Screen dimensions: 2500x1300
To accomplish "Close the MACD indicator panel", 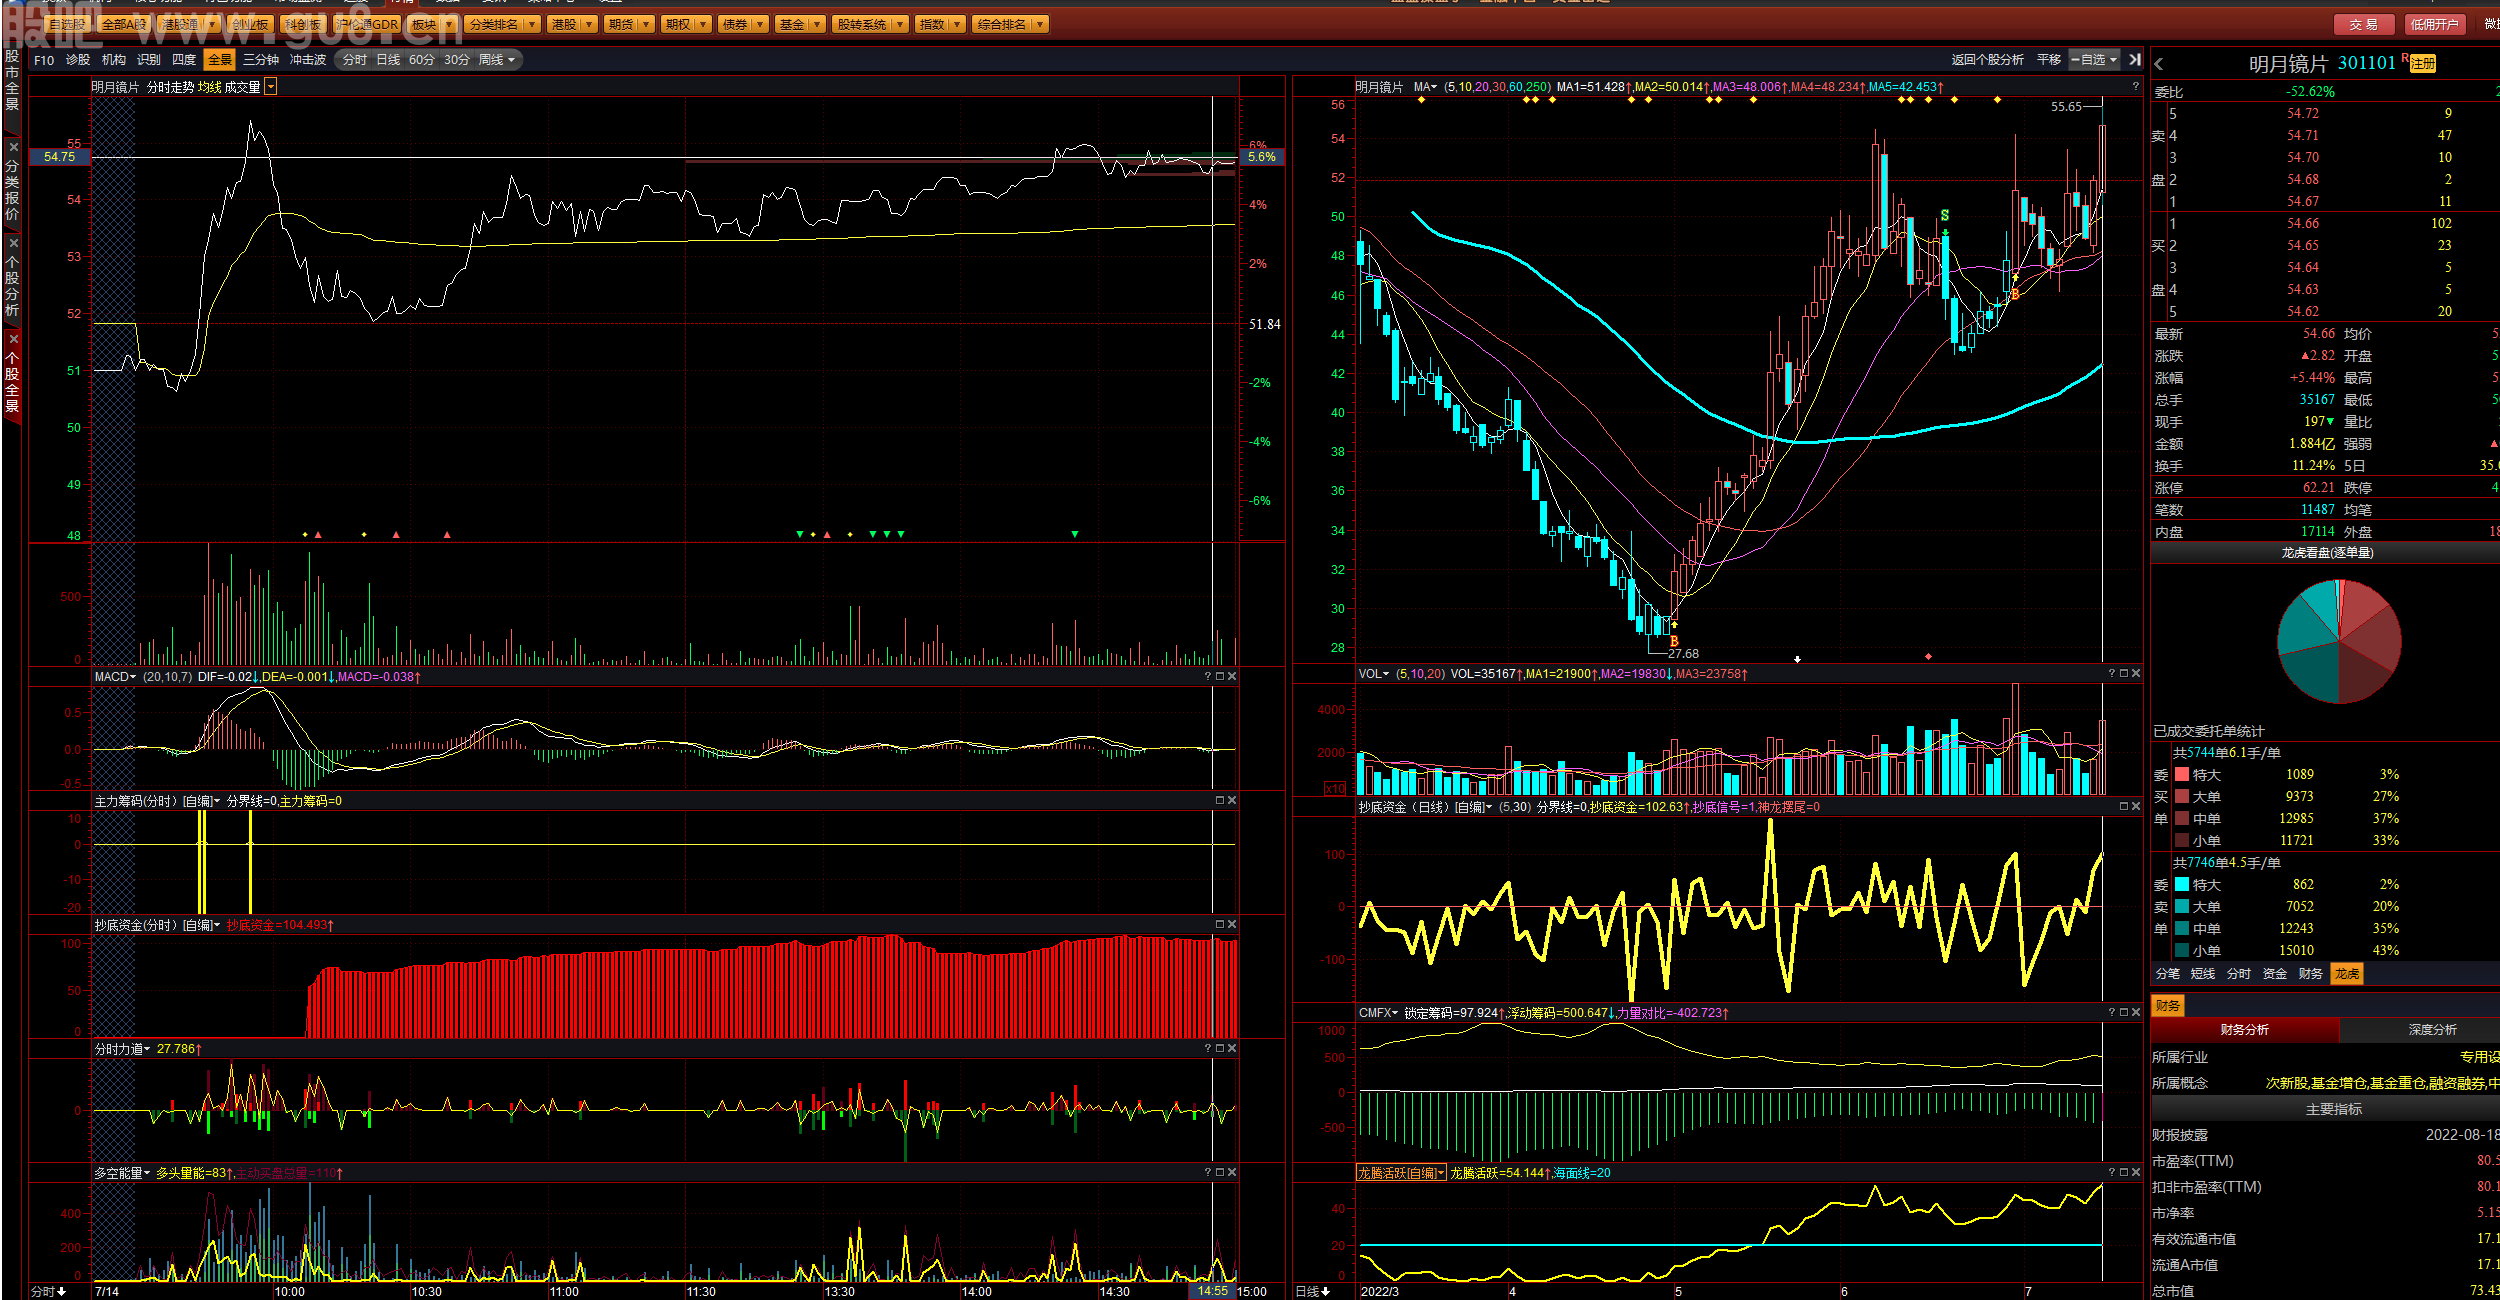I will coord(1232,677).
